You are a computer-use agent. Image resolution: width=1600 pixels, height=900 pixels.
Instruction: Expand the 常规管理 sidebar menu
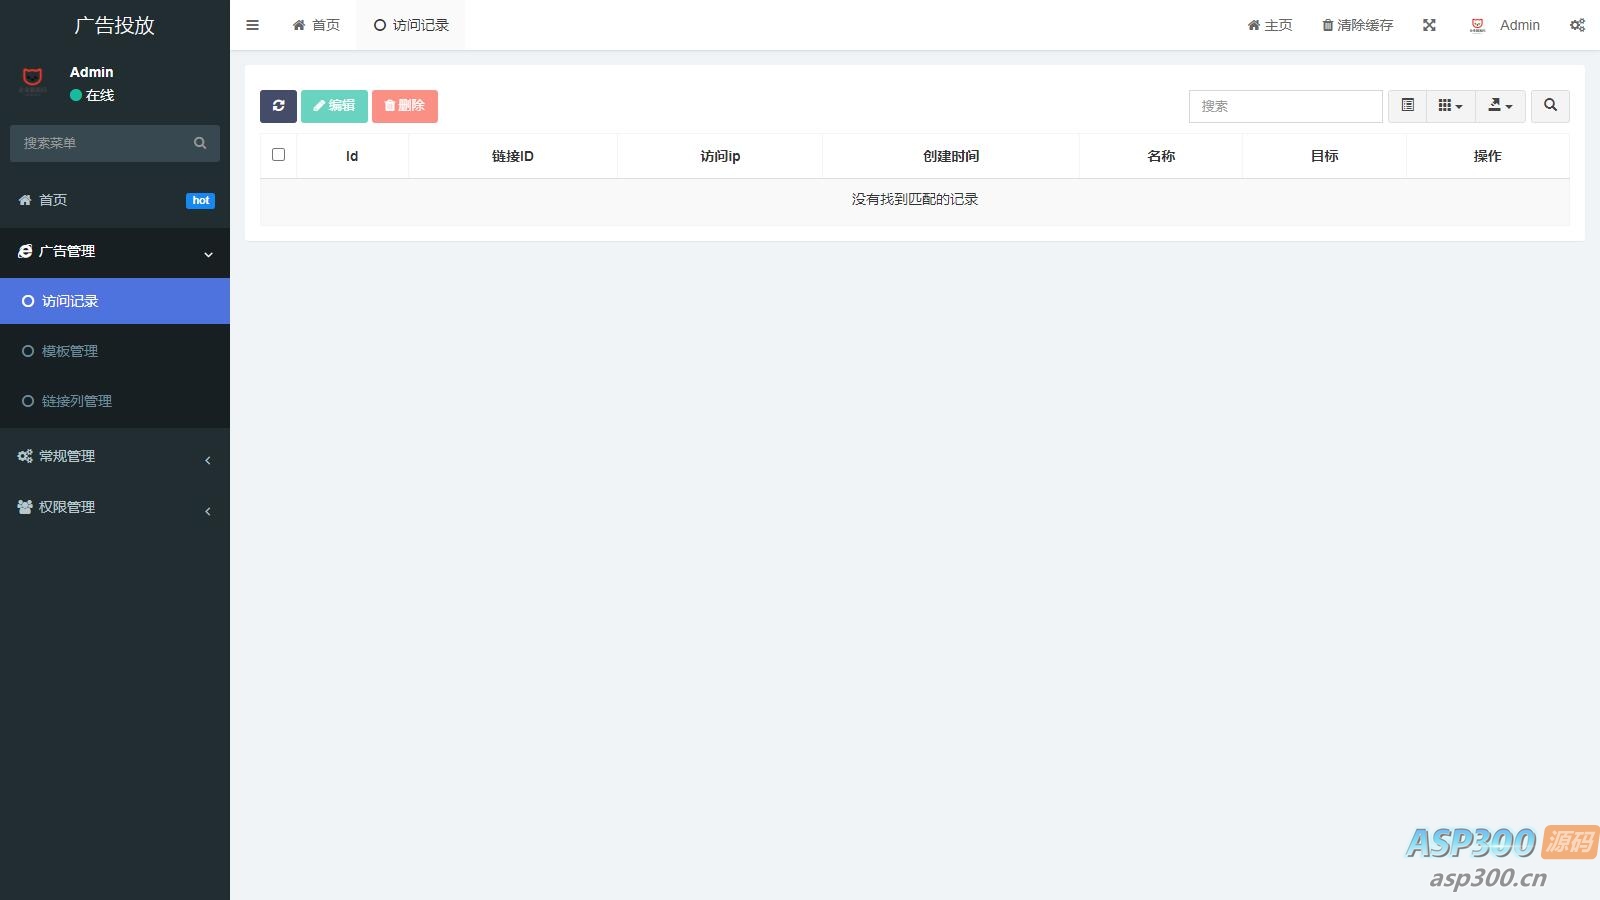114,456
